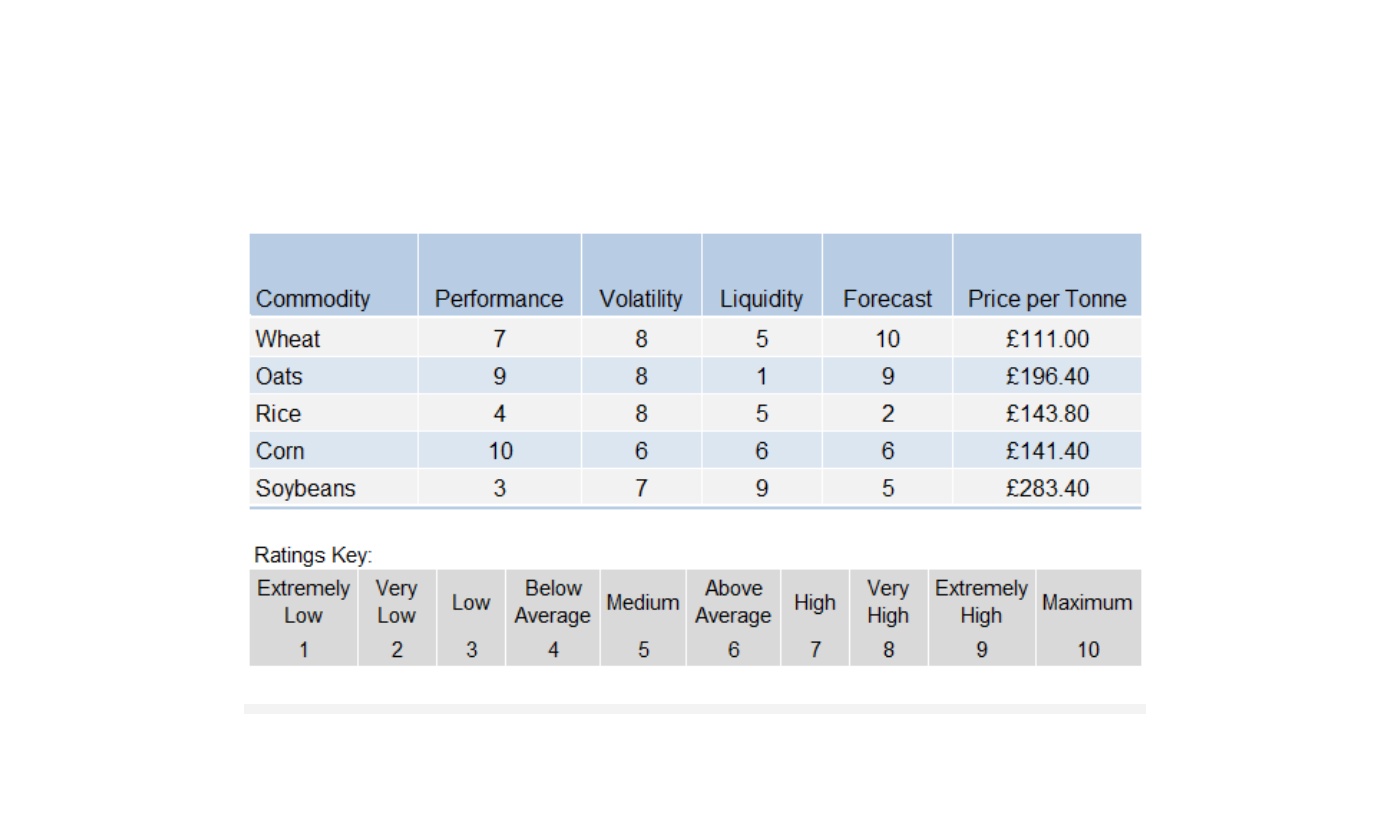Select Wheat's Liquidity value 5
The height and width of the screenshot is (814, 1391).
[761, 339]
